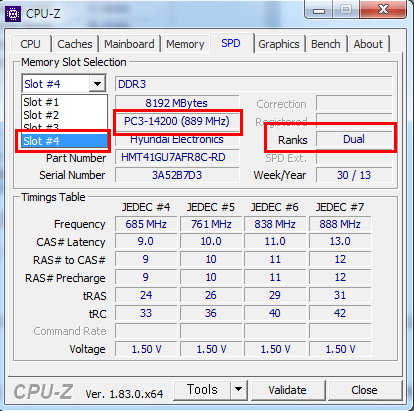Click the Ranks value Dual
414x411 pixels.
[x=354, y=139]
